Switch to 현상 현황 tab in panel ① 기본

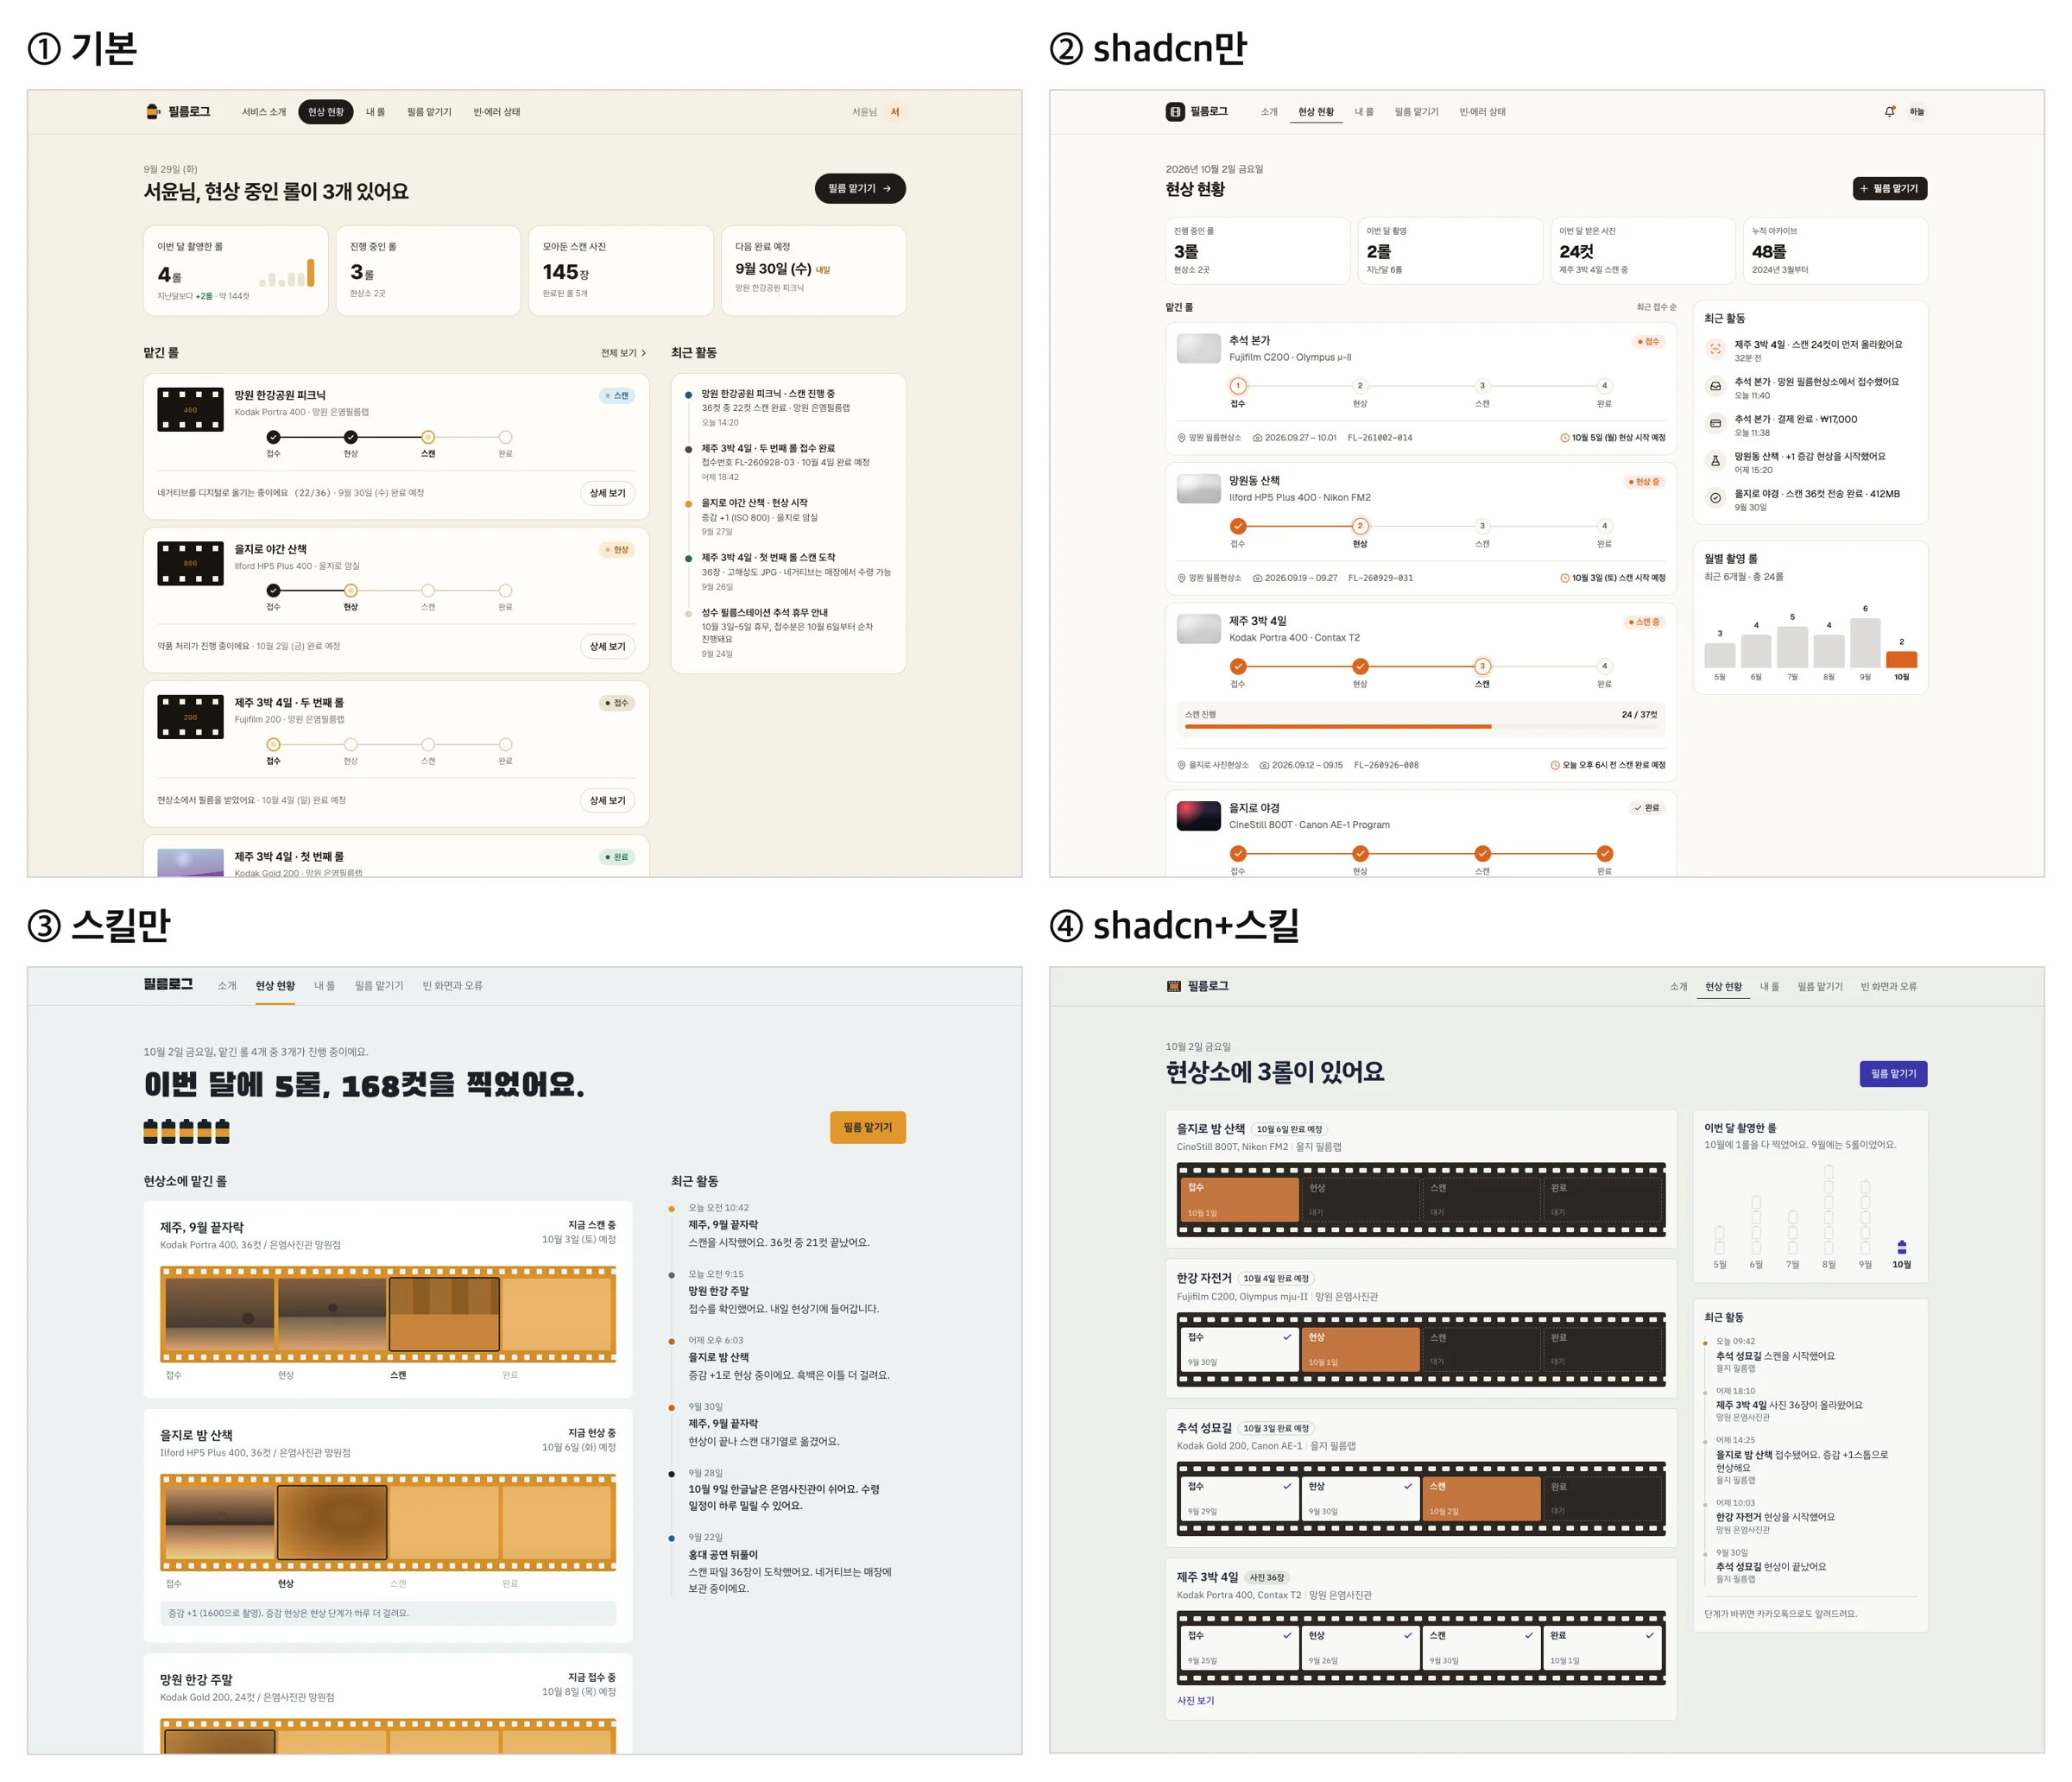coord(325,112)
